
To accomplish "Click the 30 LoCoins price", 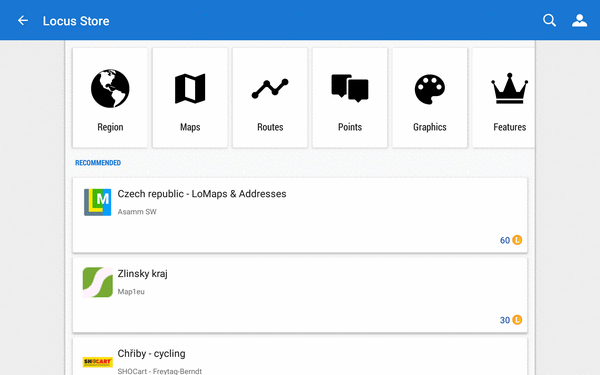I will (511, 320).
